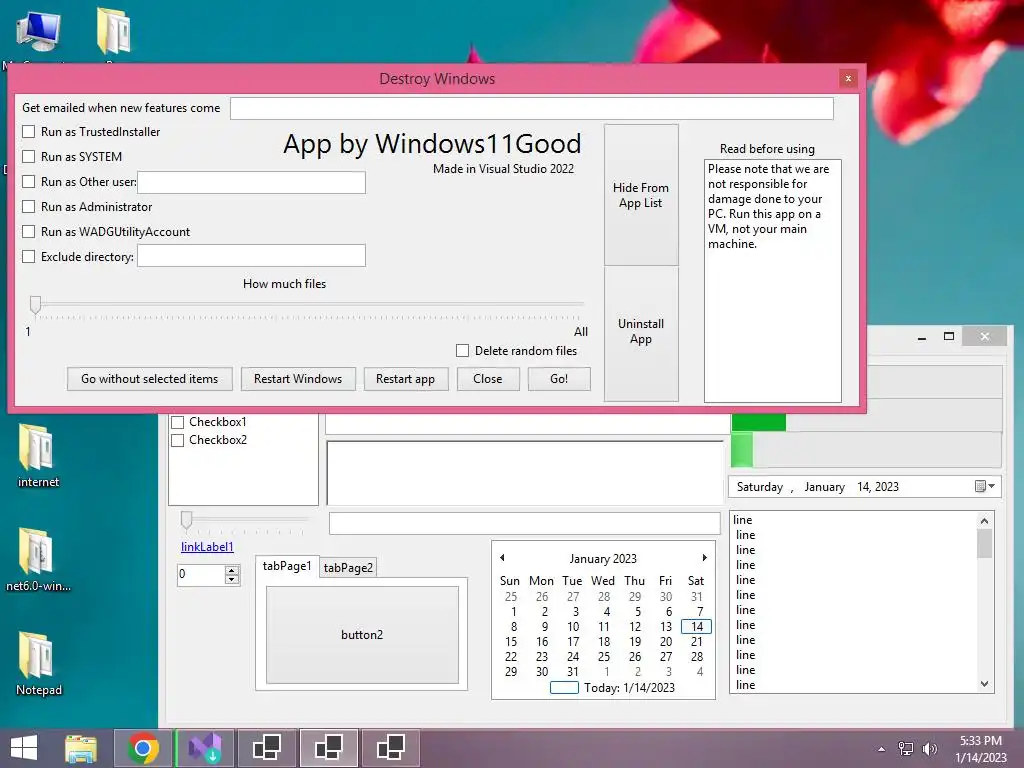Check Checkbox2 in background window
This screenshot has width=1024, height=768.
[x=178, y=441]
